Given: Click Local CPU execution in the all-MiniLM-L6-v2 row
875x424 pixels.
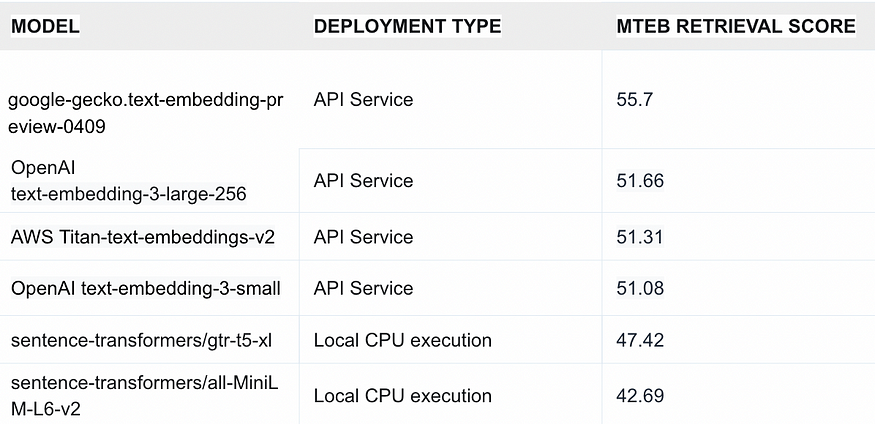Looking at the screenshot, I should (x=403, y=396).
